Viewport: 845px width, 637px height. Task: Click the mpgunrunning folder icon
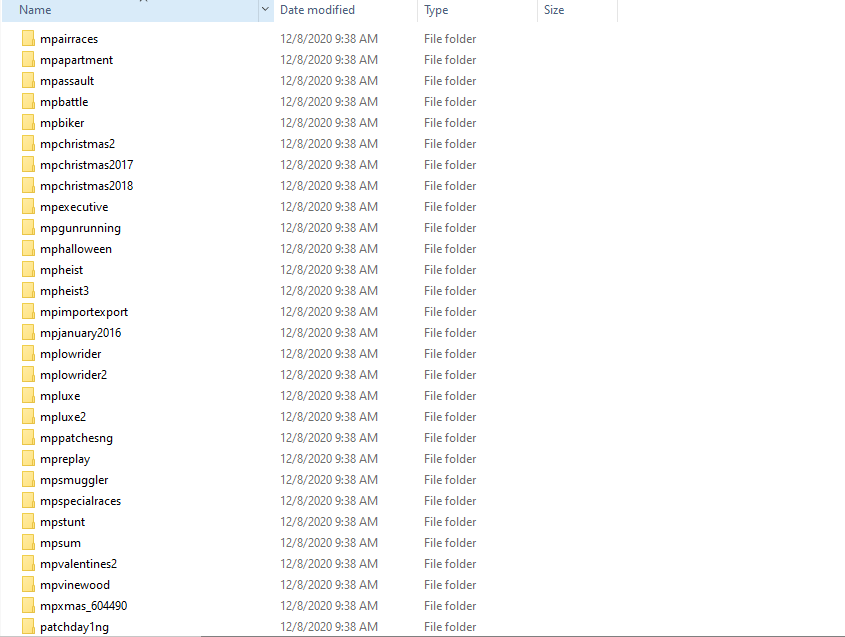pyautogui.click(x=29, y=228)
